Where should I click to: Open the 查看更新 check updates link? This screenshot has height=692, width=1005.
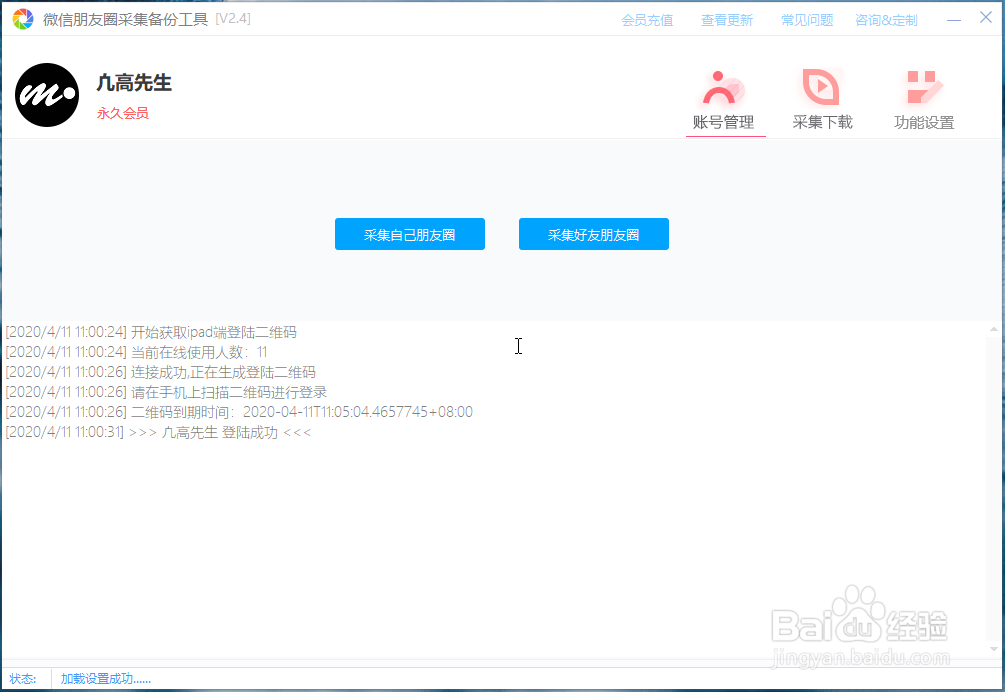[x=727, y=21]
